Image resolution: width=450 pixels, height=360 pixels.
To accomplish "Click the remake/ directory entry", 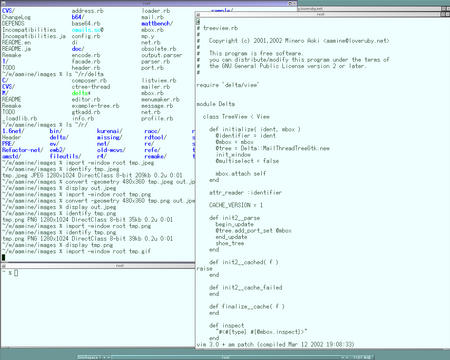I will tap(156, 157).
